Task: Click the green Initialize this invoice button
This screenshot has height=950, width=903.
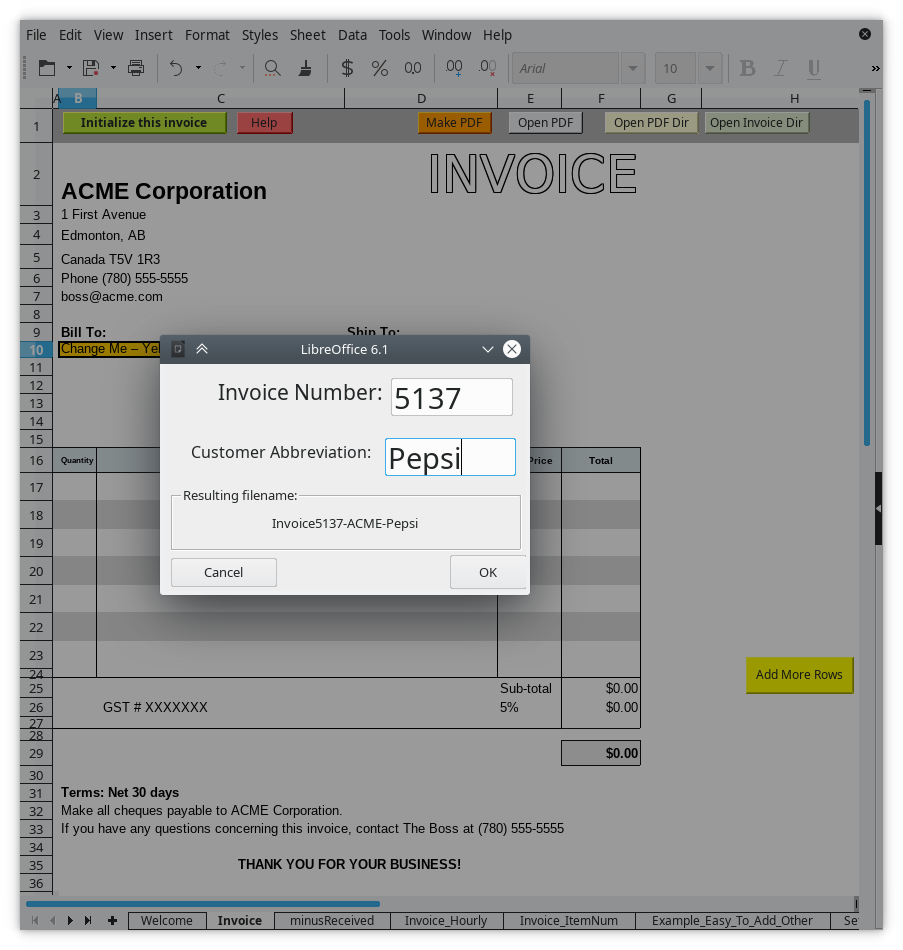Action: click(x=144, y=122)
